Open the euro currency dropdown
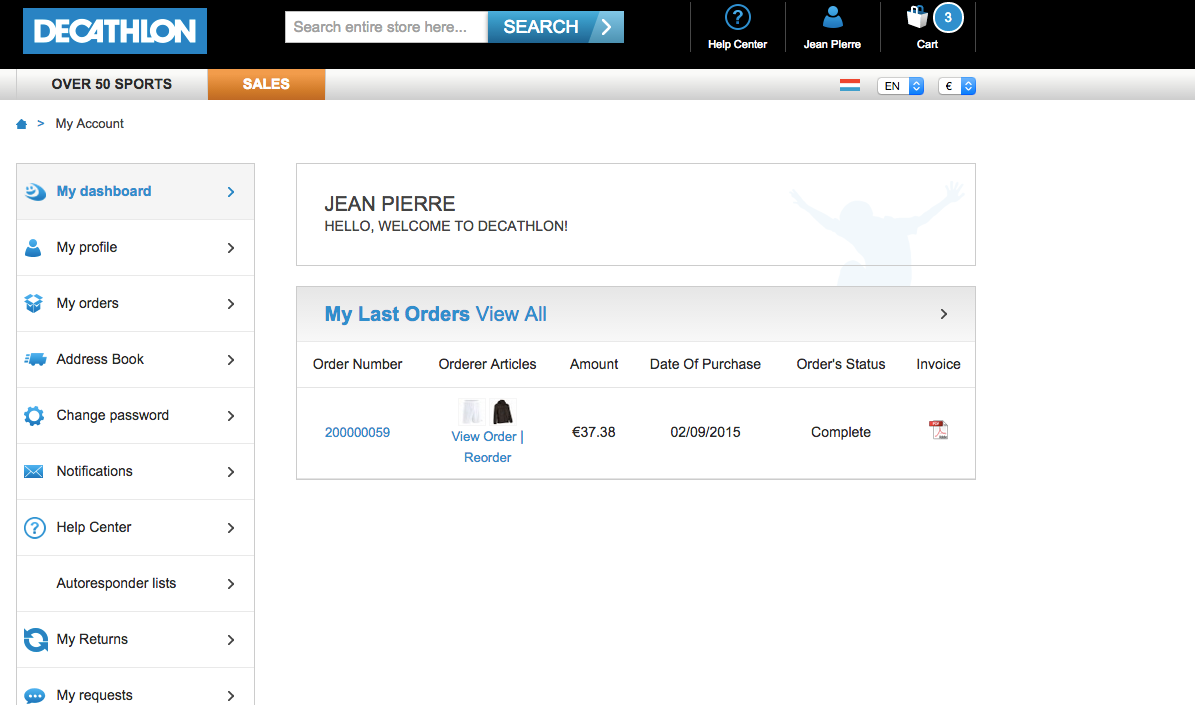Viewport: 1195px width, 705px height. pos(956,86)
